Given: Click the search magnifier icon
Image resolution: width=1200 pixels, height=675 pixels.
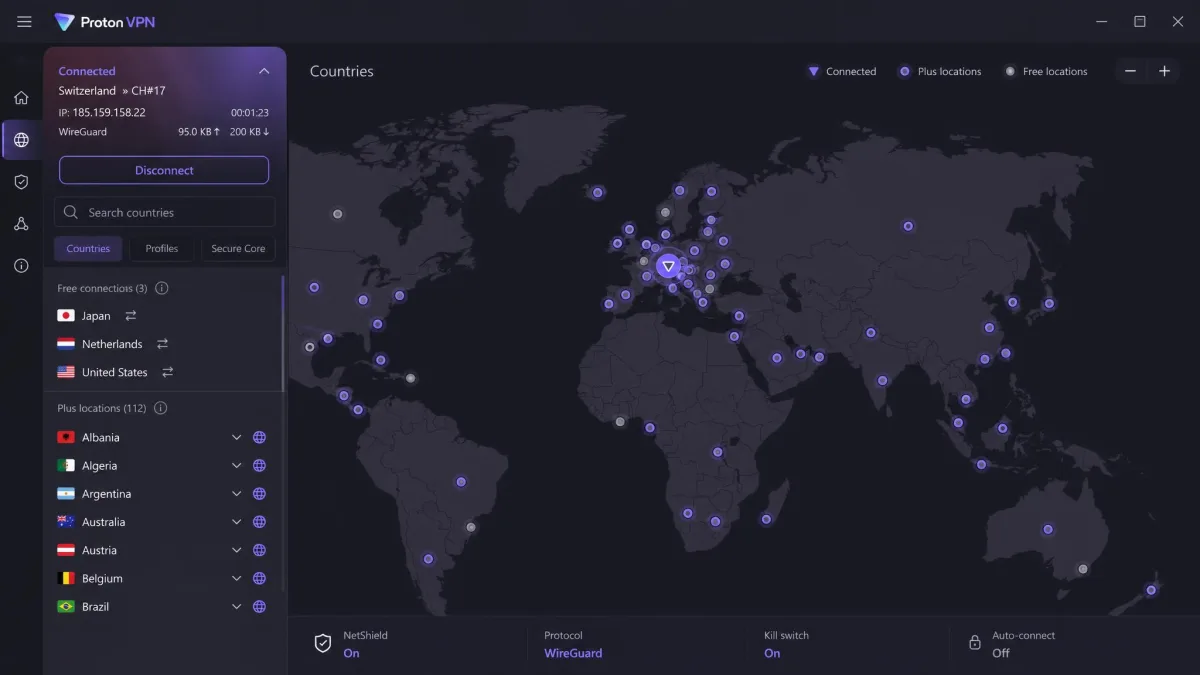Looking at the screenshot, I should point(71,212).
